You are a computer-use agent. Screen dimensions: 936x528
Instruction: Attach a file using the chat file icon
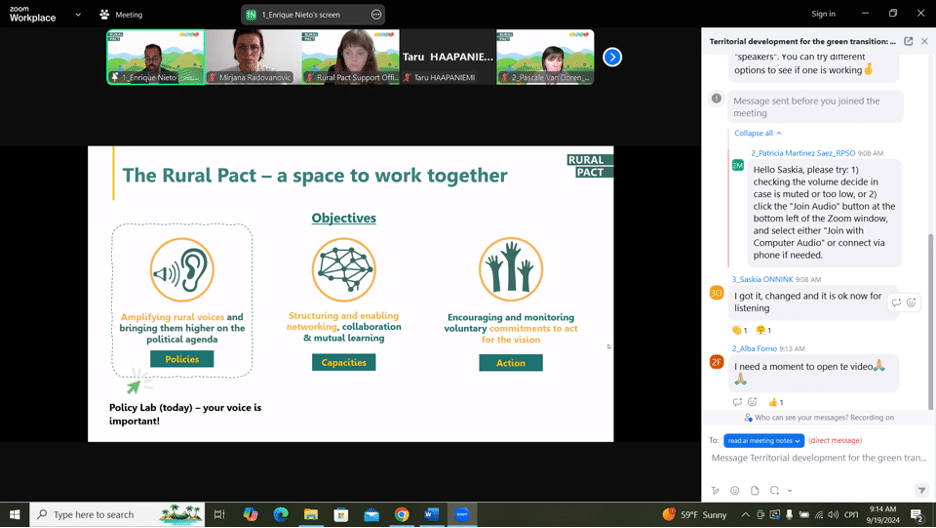click(755, 491)
